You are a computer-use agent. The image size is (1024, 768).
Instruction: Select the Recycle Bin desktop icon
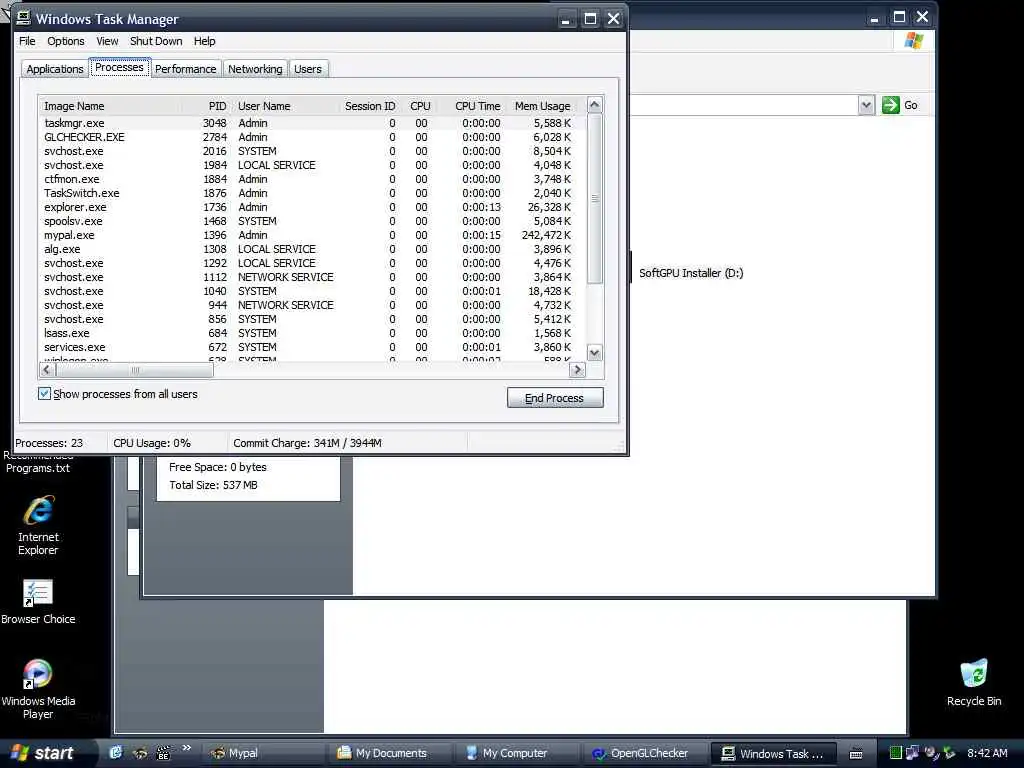(974, 683)
